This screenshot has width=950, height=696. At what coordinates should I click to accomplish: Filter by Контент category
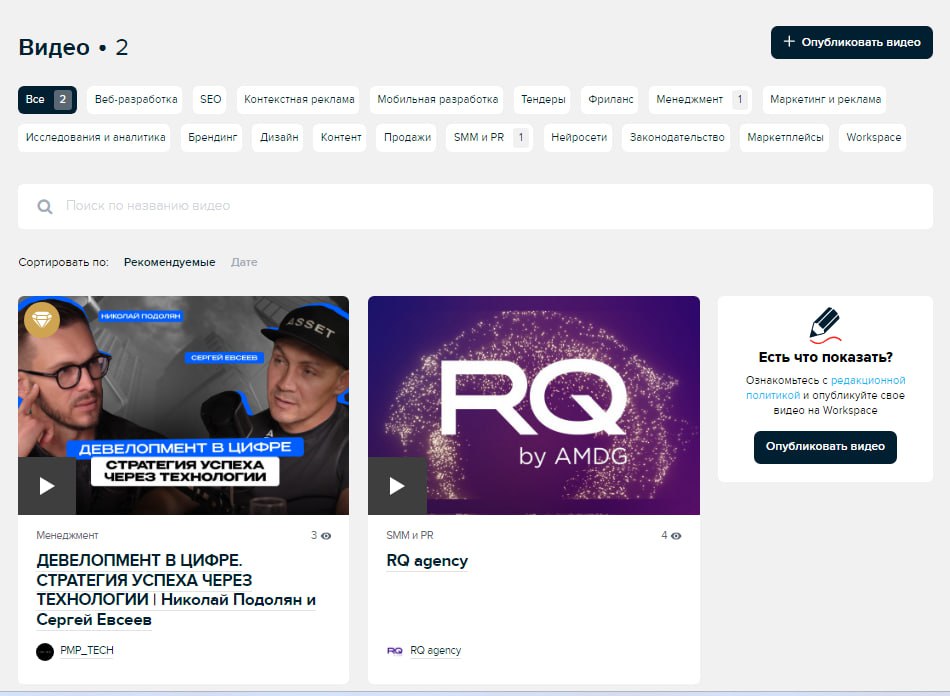click(x=340, y=138)
